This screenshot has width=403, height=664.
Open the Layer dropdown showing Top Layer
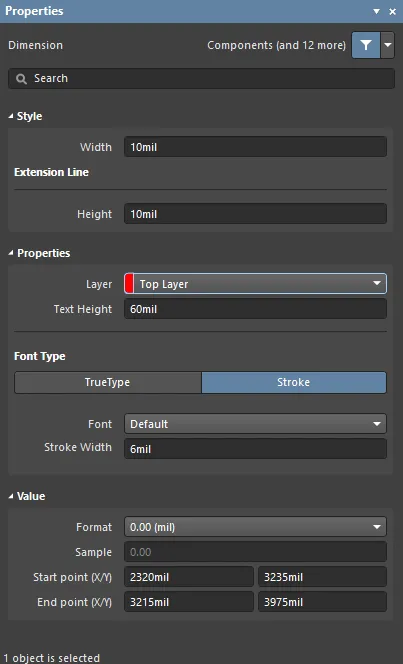click(x=255, y=284)
